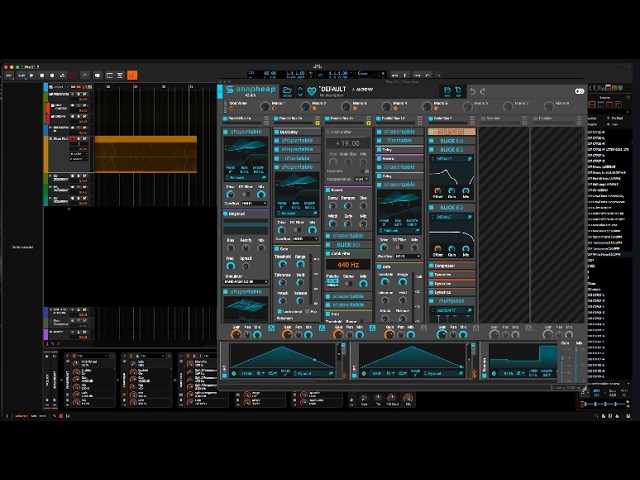The width and height of the screenshot is (640, 480).
Task: Click the dark red button in the DAW toolbar
Action: click(73, 76)
